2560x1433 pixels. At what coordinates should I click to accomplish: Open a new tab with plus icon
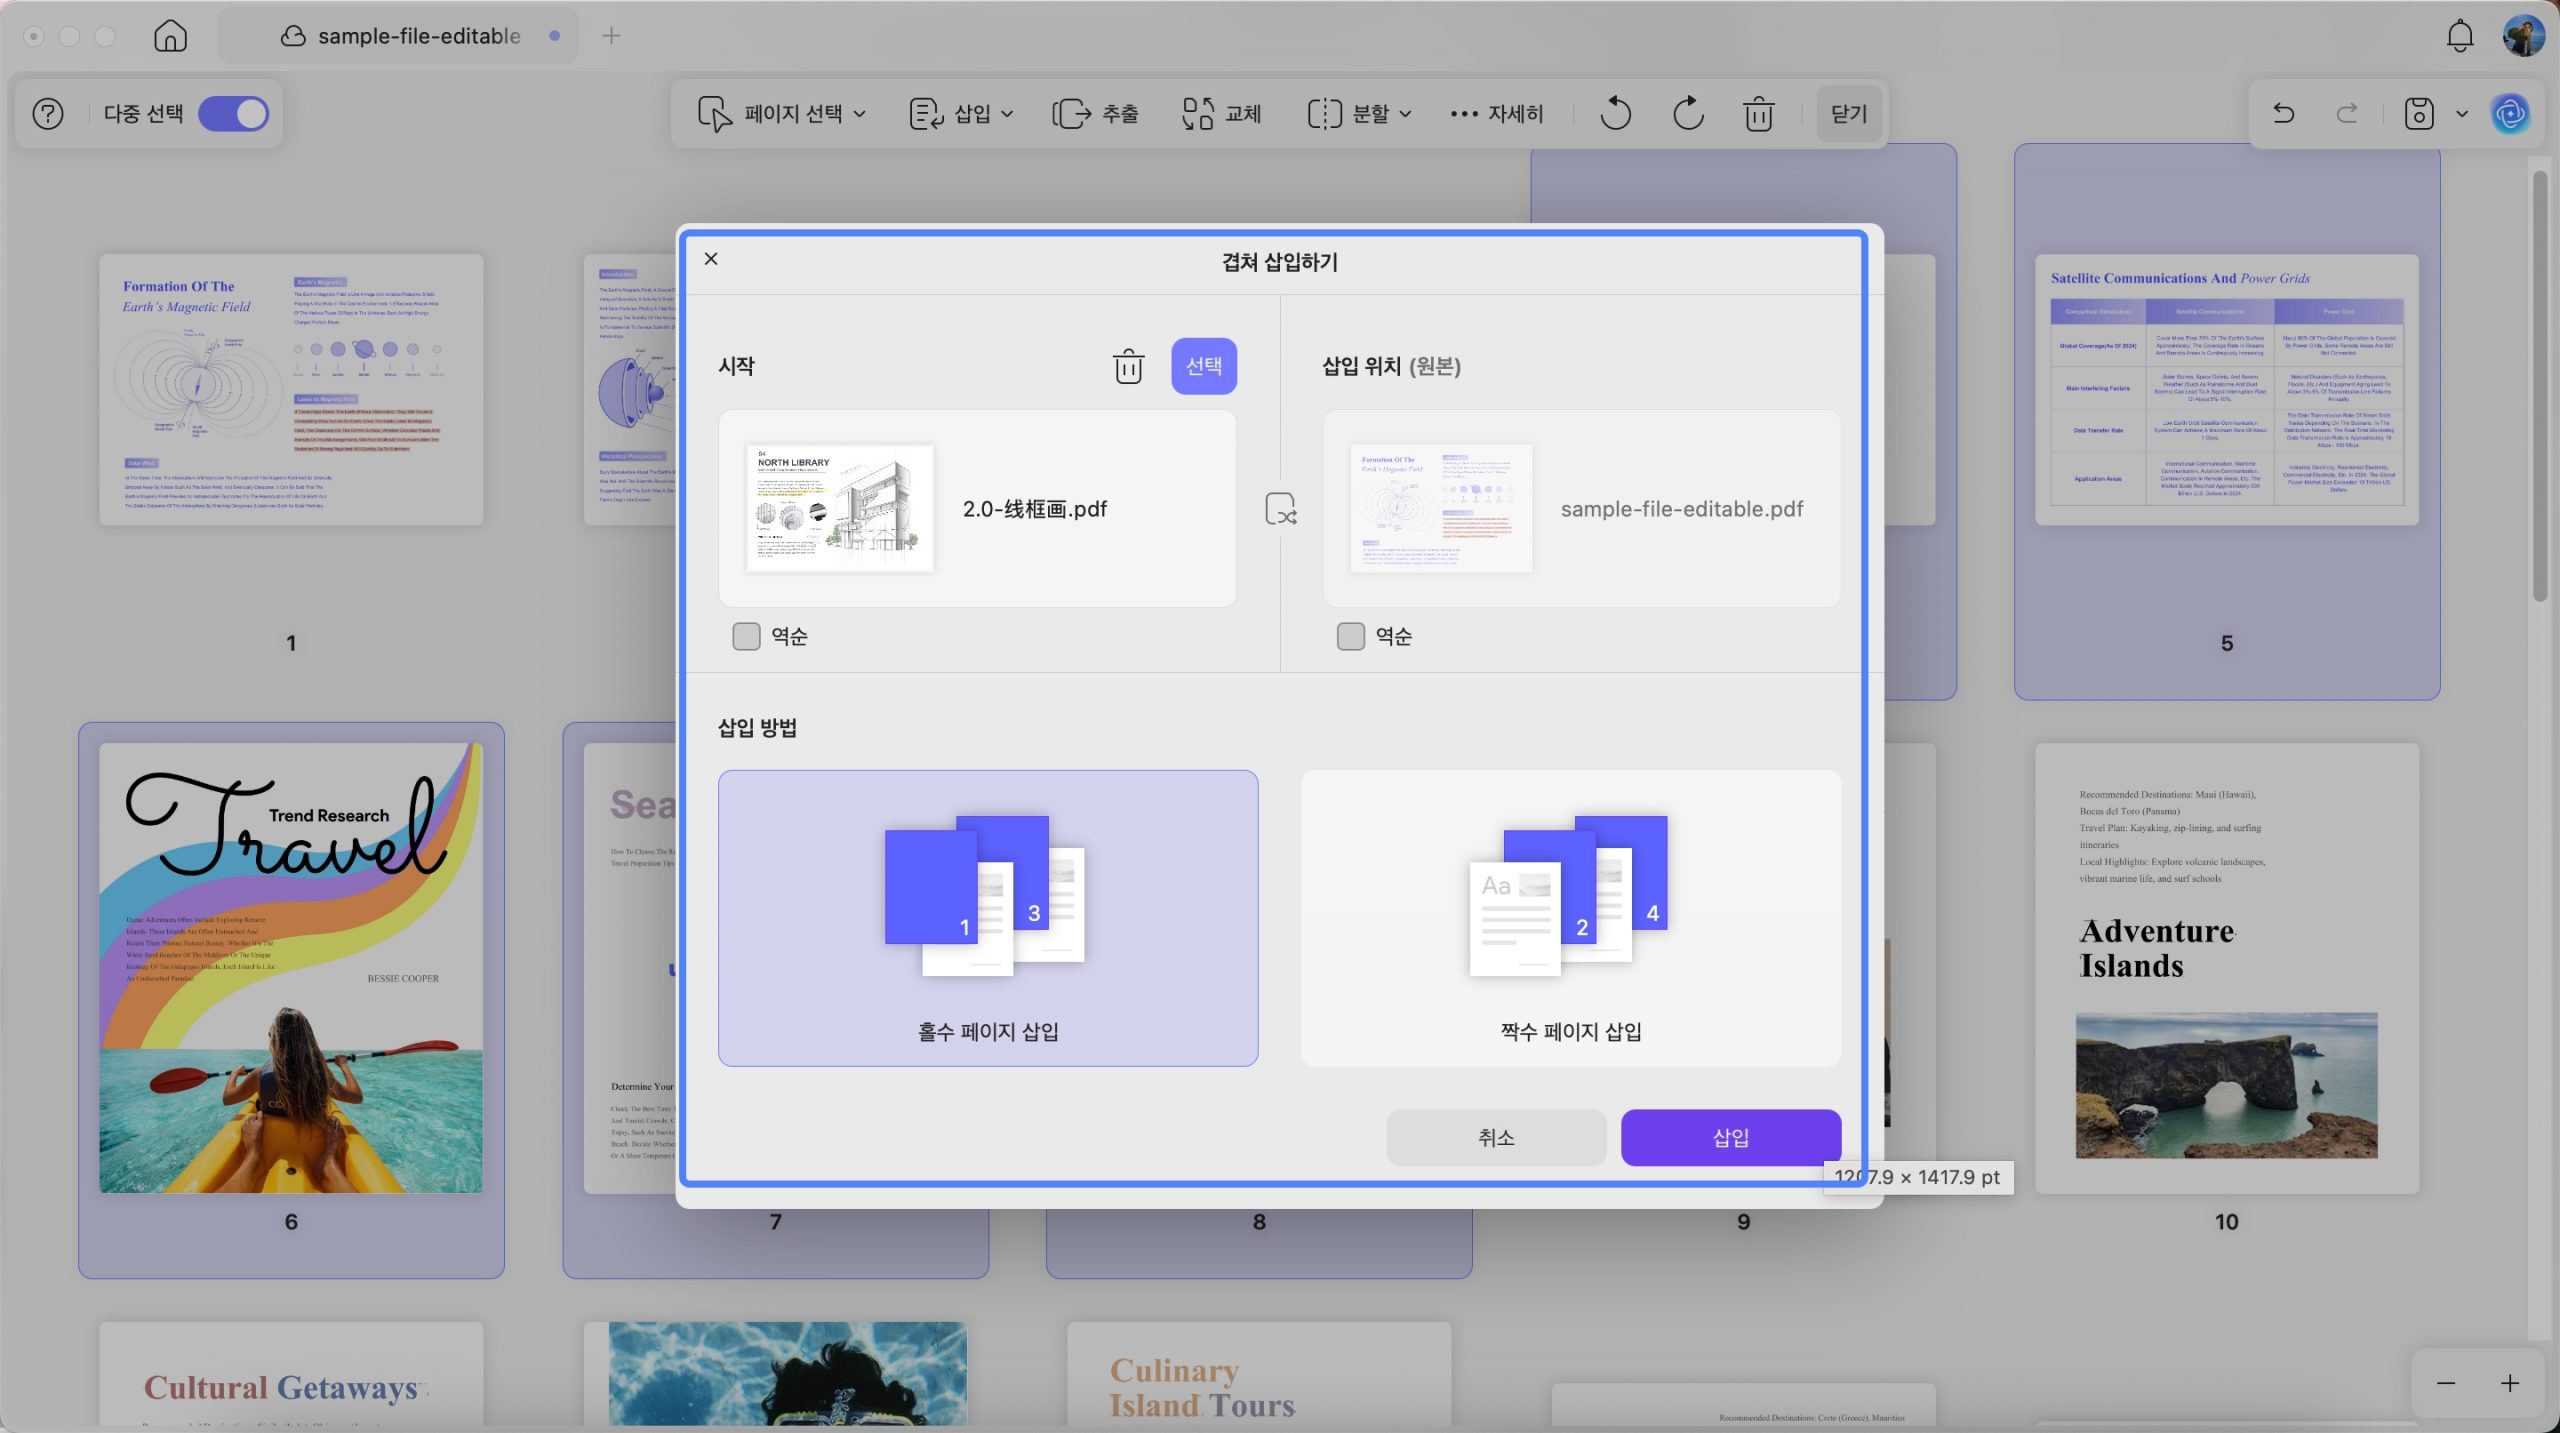(611, 36)
